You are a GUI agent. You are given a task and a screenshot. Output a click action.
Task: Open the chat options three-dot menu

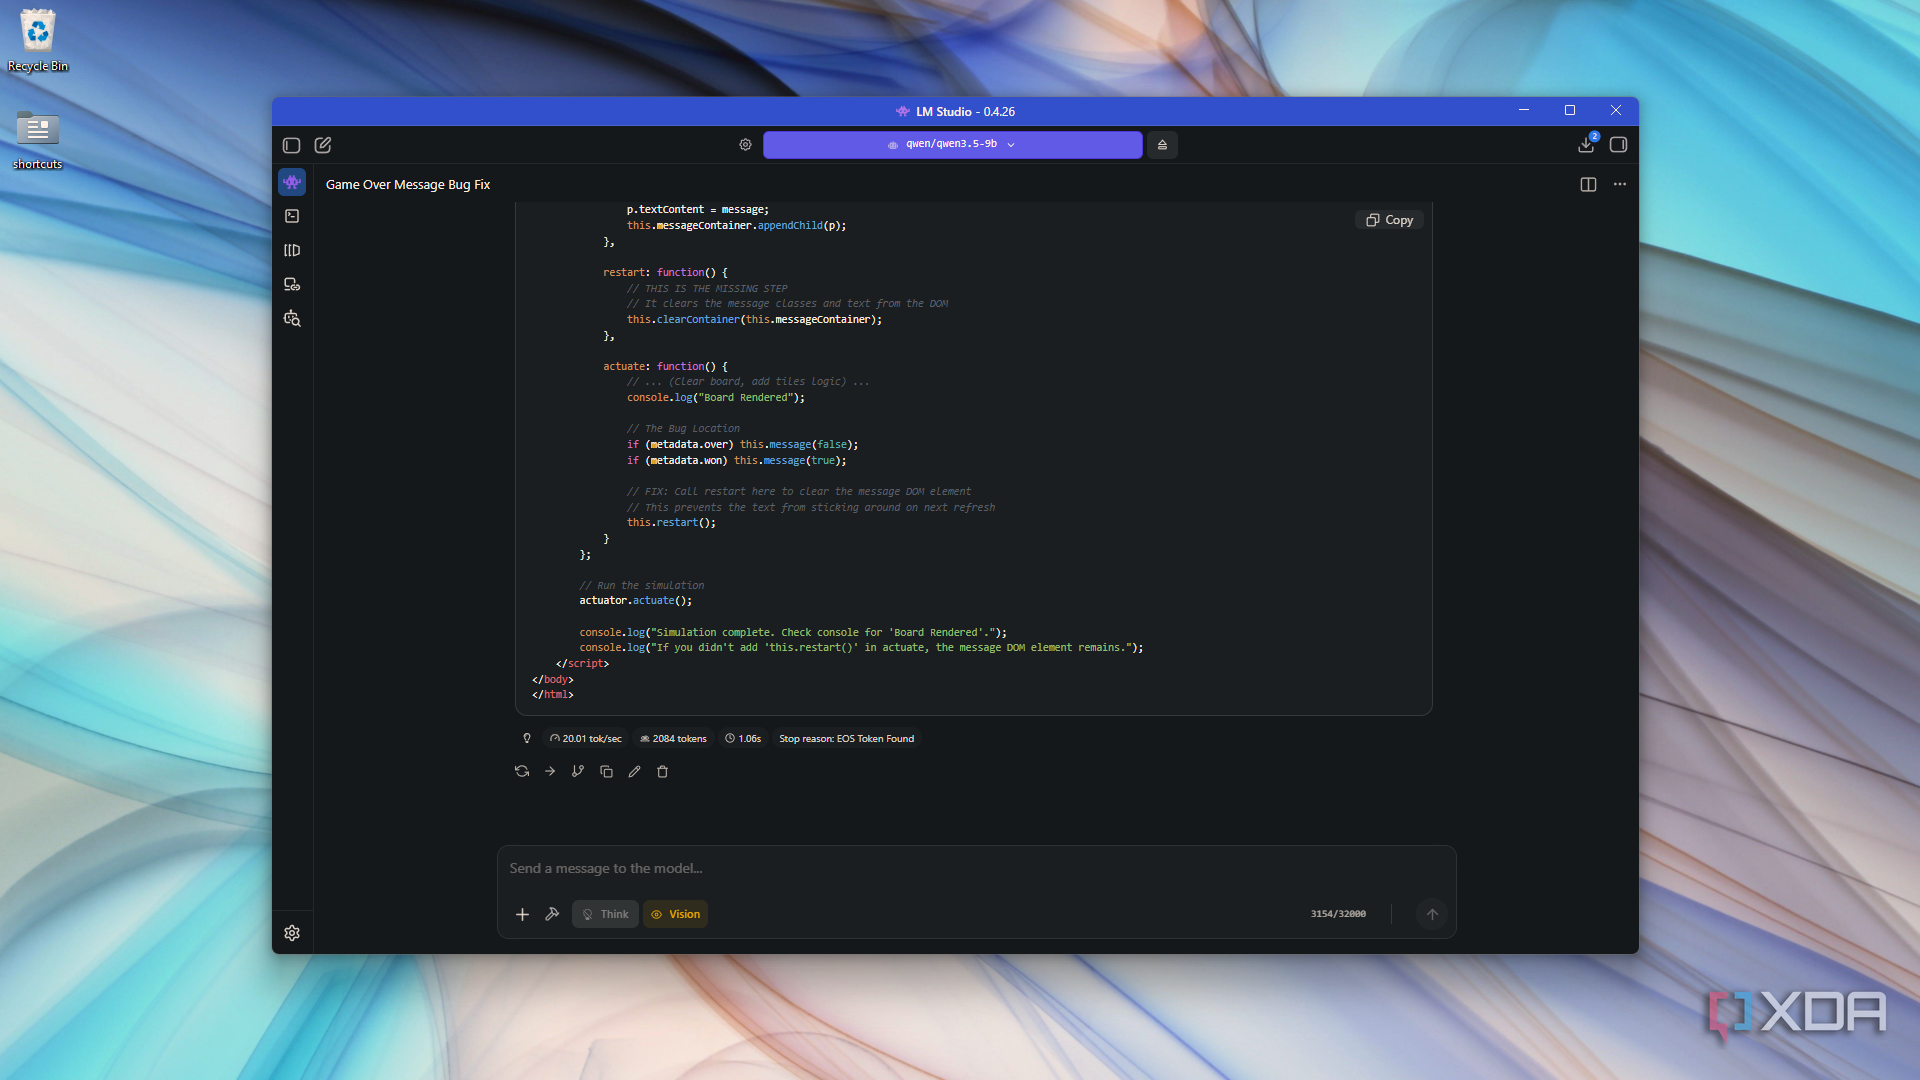[1620, 184]
